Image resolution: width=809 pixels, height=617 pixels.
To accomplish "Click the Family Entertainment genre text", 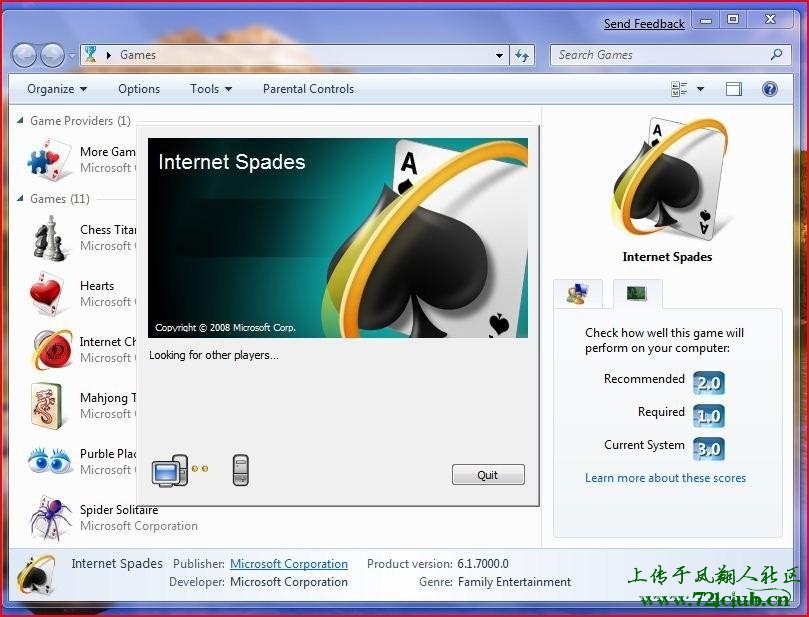I will [514, 582].
